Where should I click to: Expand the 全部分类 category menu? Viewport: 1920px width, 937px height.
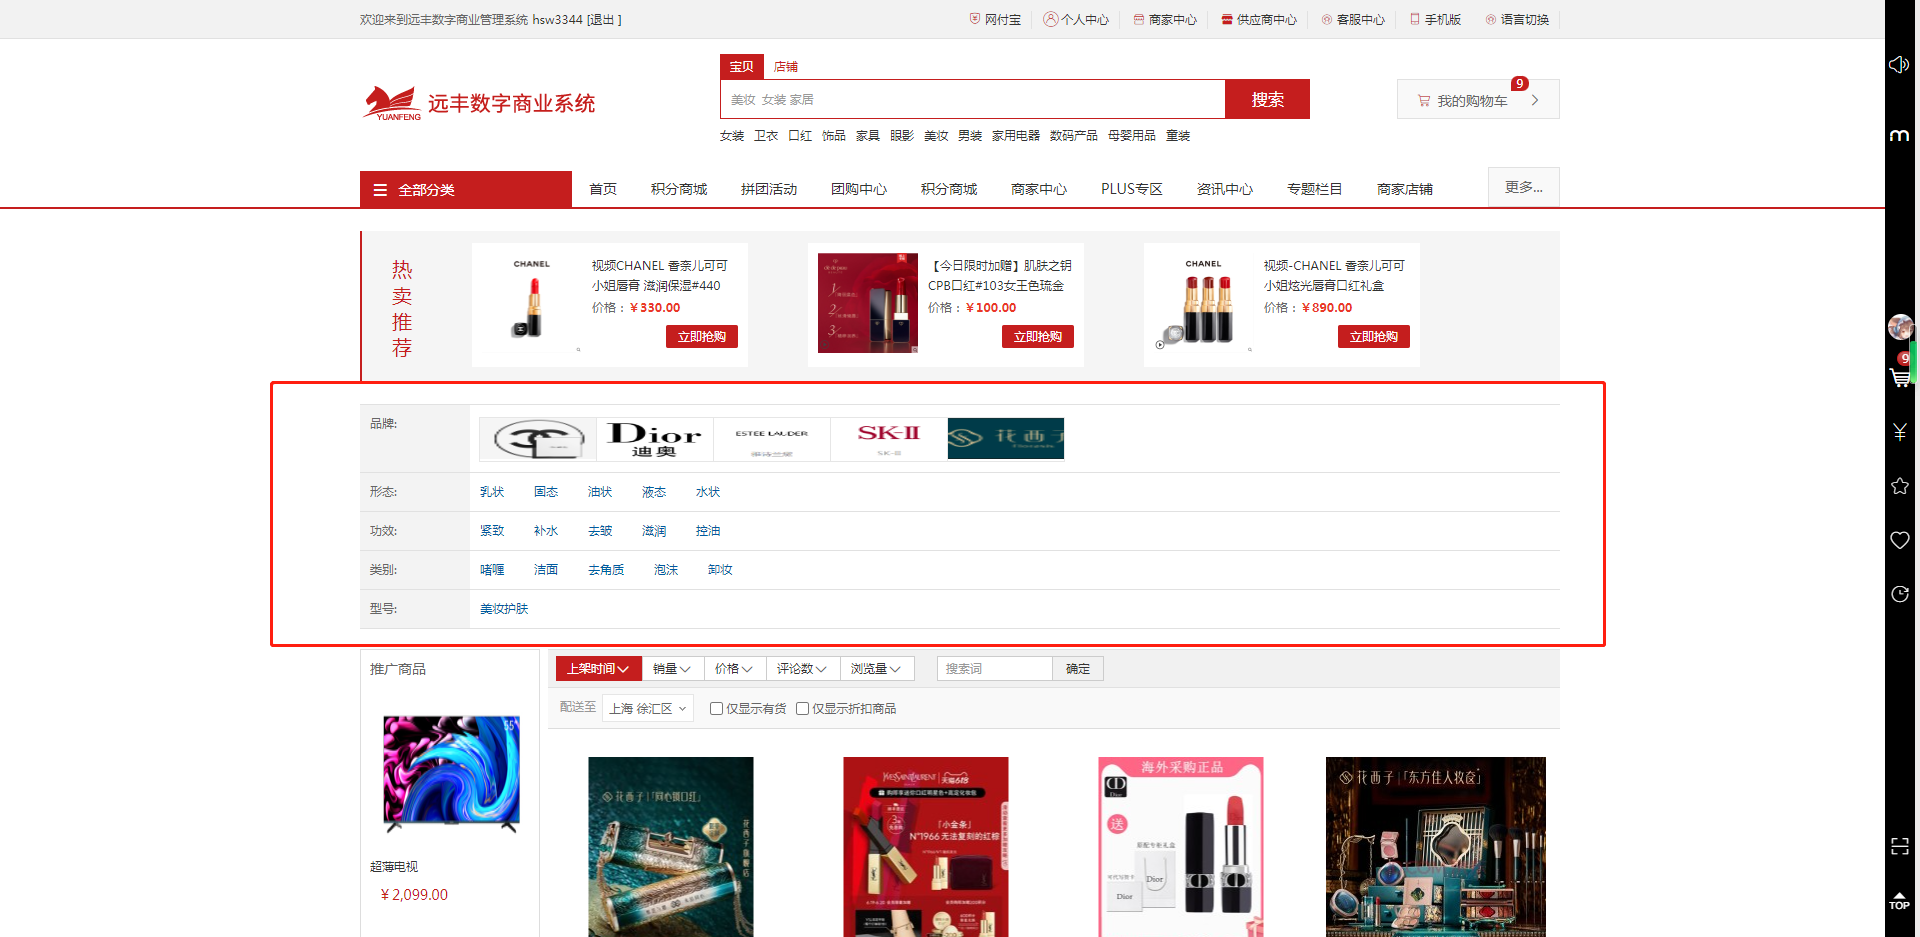pyautogui.click(x=466, y=189)
